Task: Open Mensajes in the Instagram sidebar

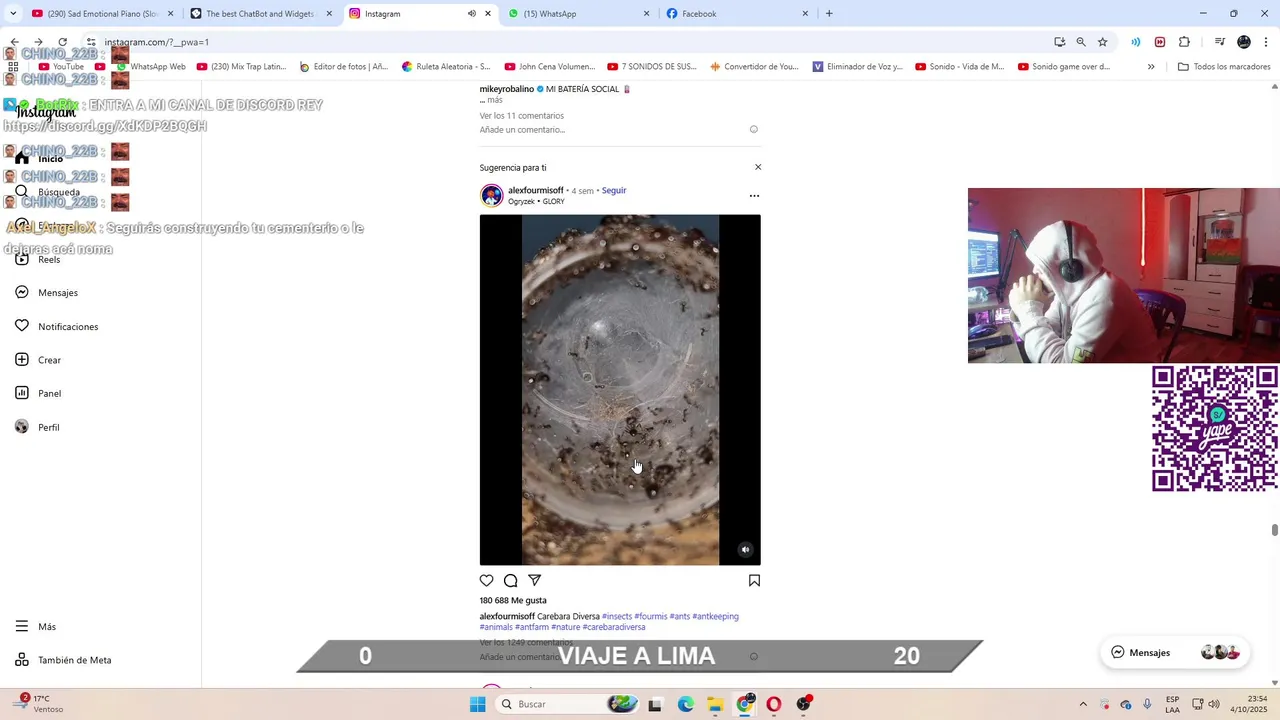Action: tap(58, 293)
